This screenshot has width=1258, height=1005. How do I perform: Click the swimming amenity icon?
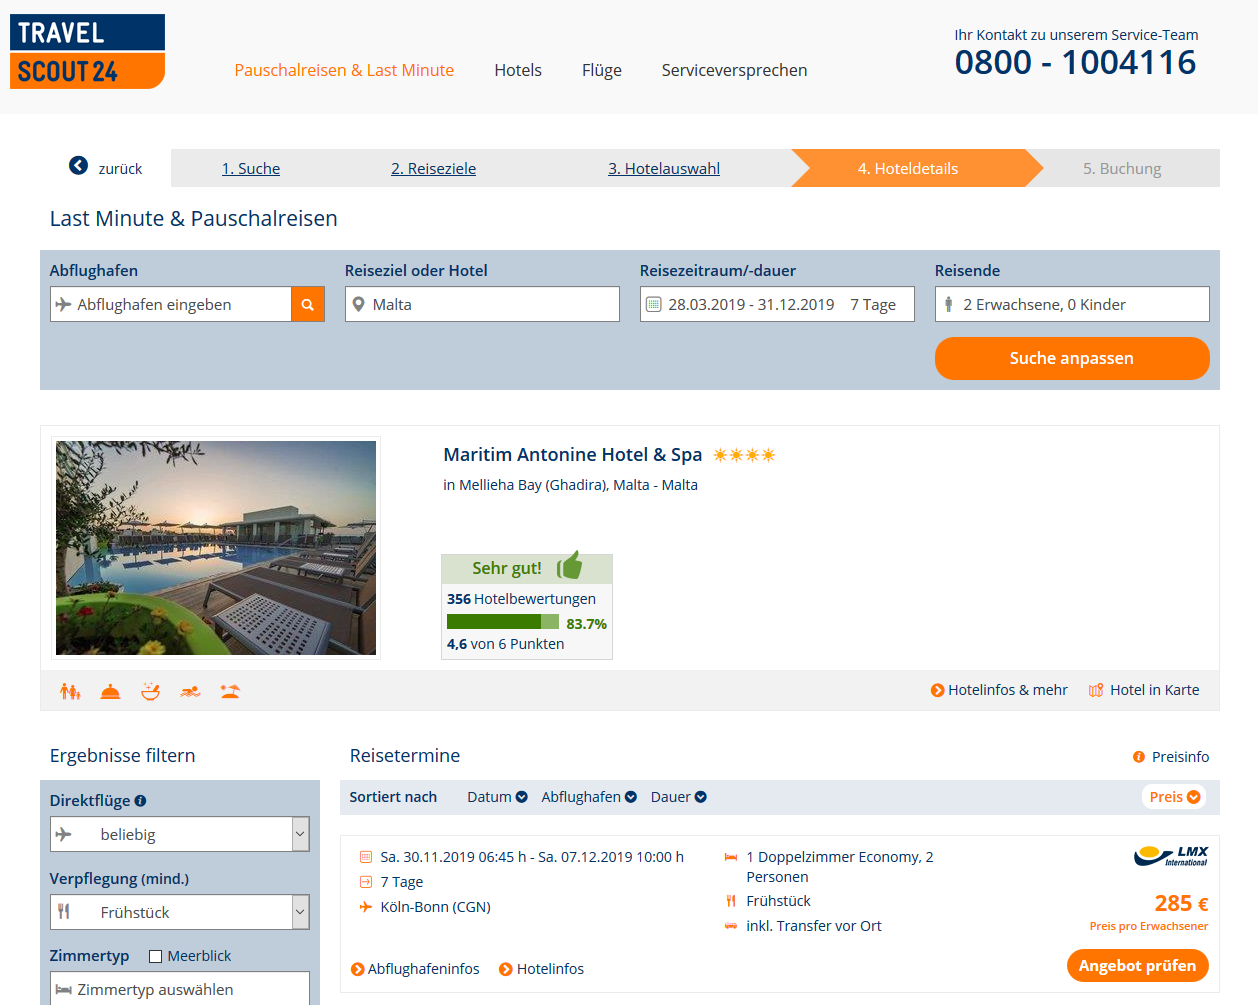tap(190, 691)
